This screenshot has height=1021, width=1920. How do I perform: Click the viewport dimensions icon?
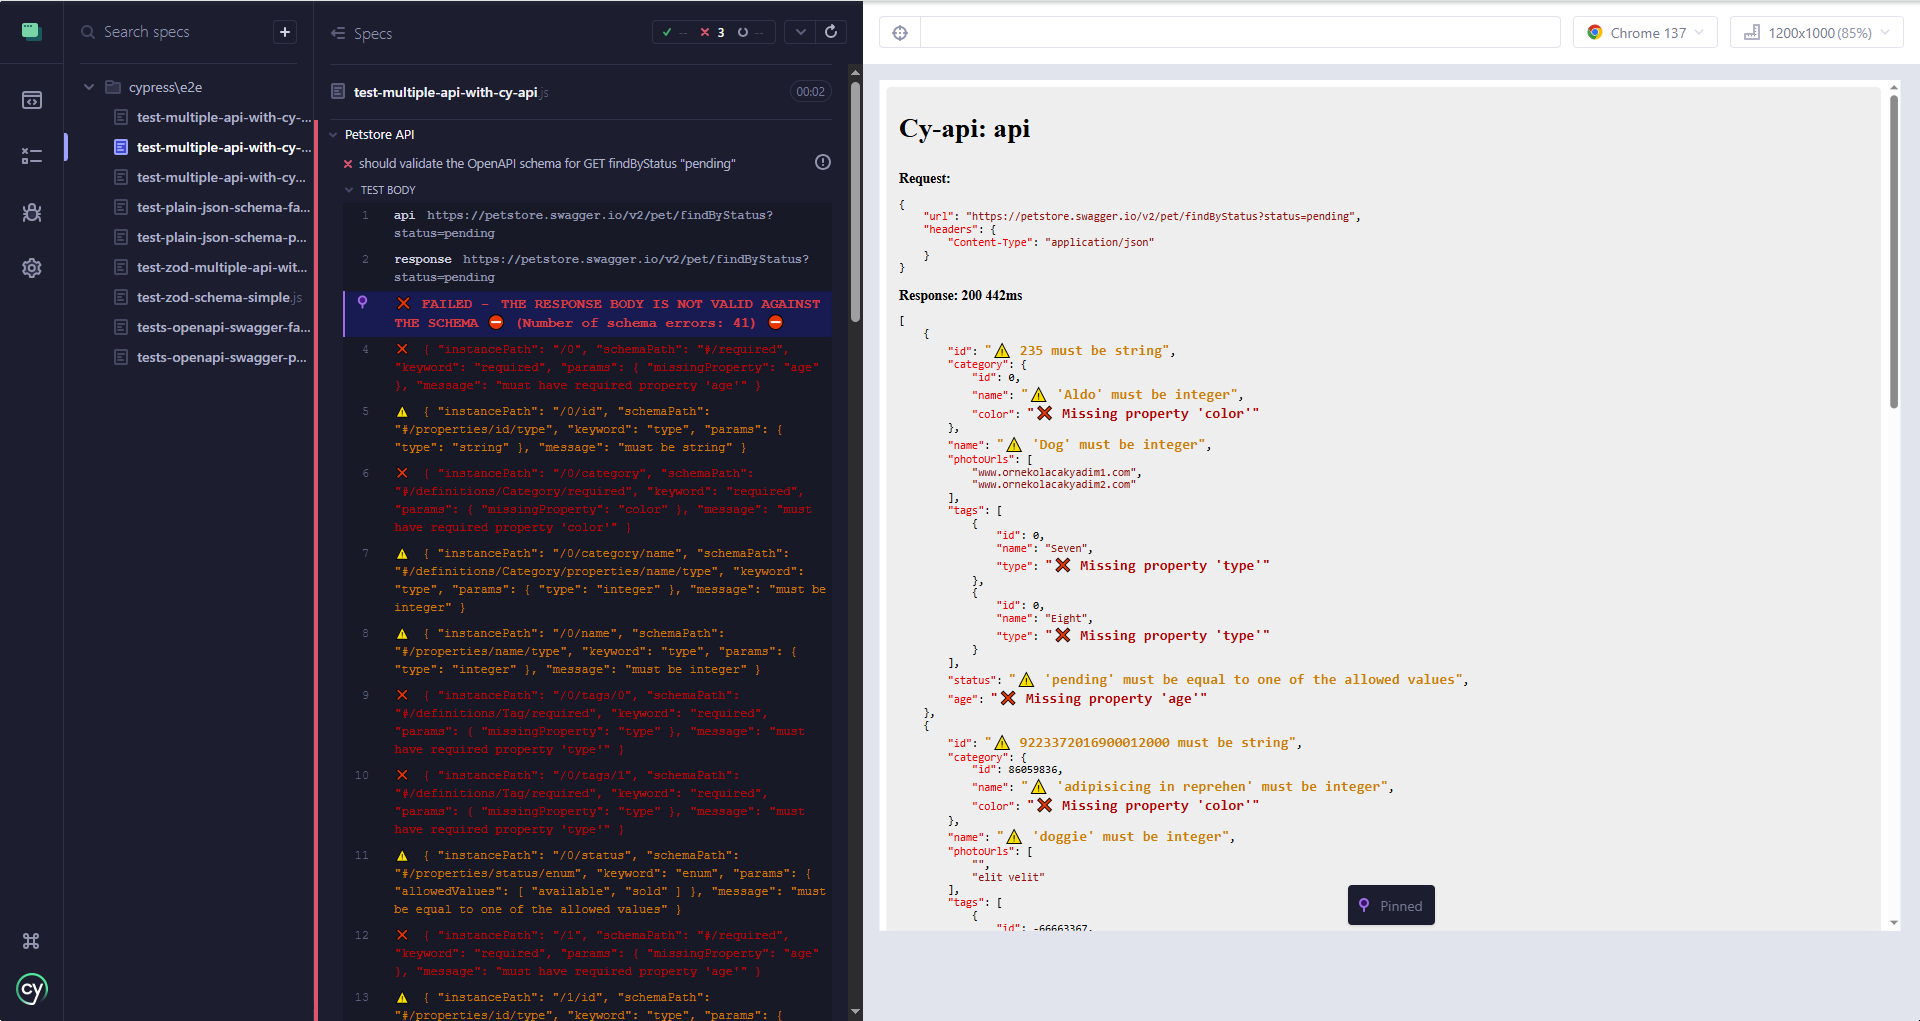[x=1752, y=33]
